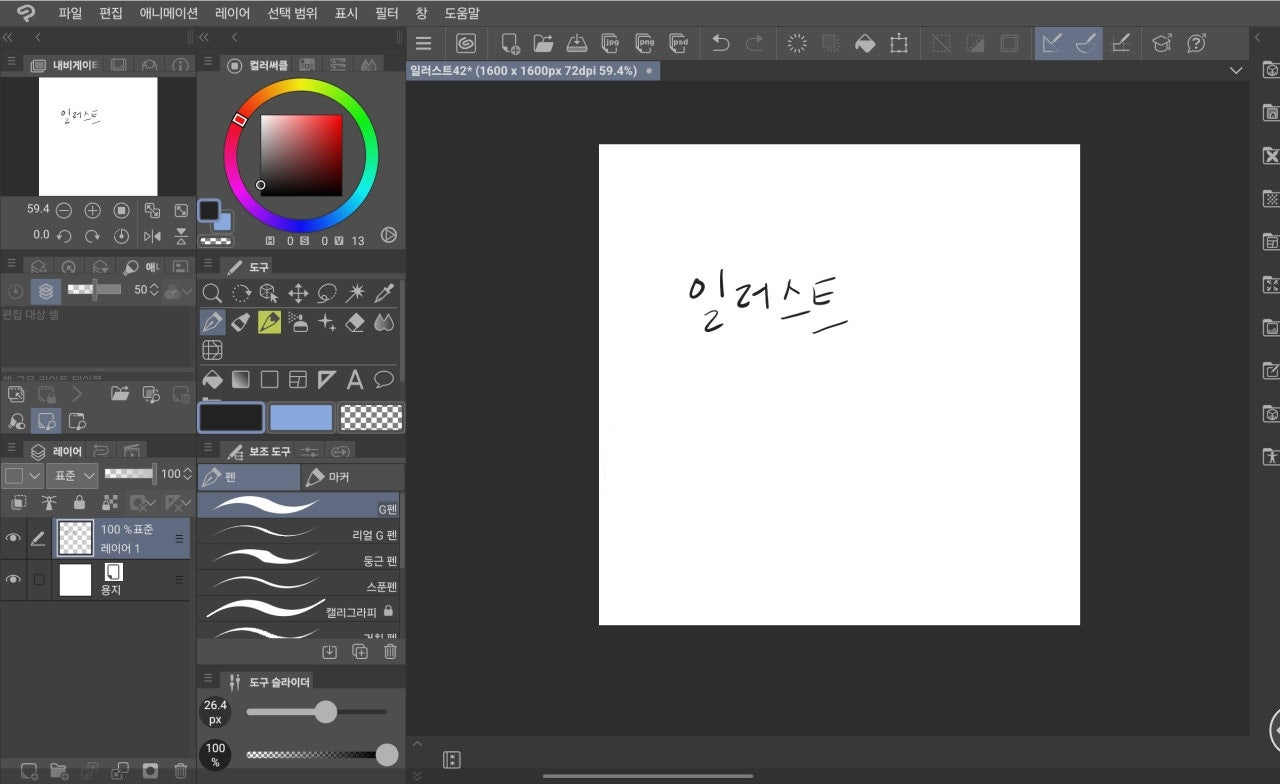The height and width of the screenshot is (784, 1280).
Task: Select the light blue sub color swatch
Action: click(x=301, y=417)
